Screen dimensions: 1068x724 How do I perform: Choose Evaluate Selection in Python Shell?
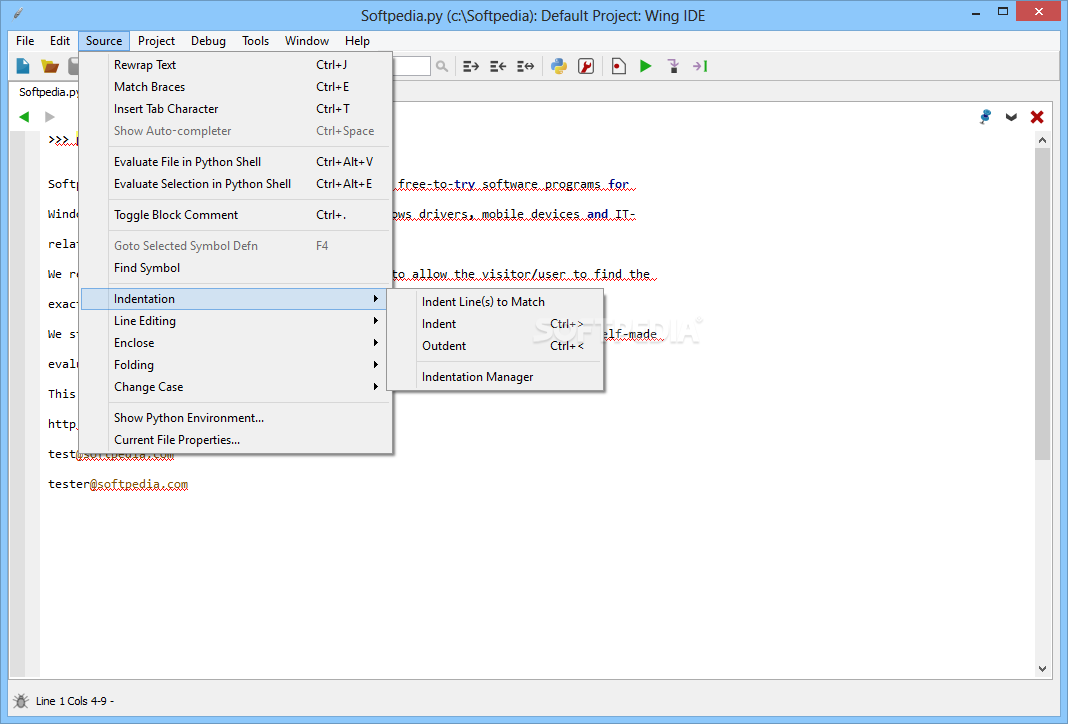tap(236, 184)
